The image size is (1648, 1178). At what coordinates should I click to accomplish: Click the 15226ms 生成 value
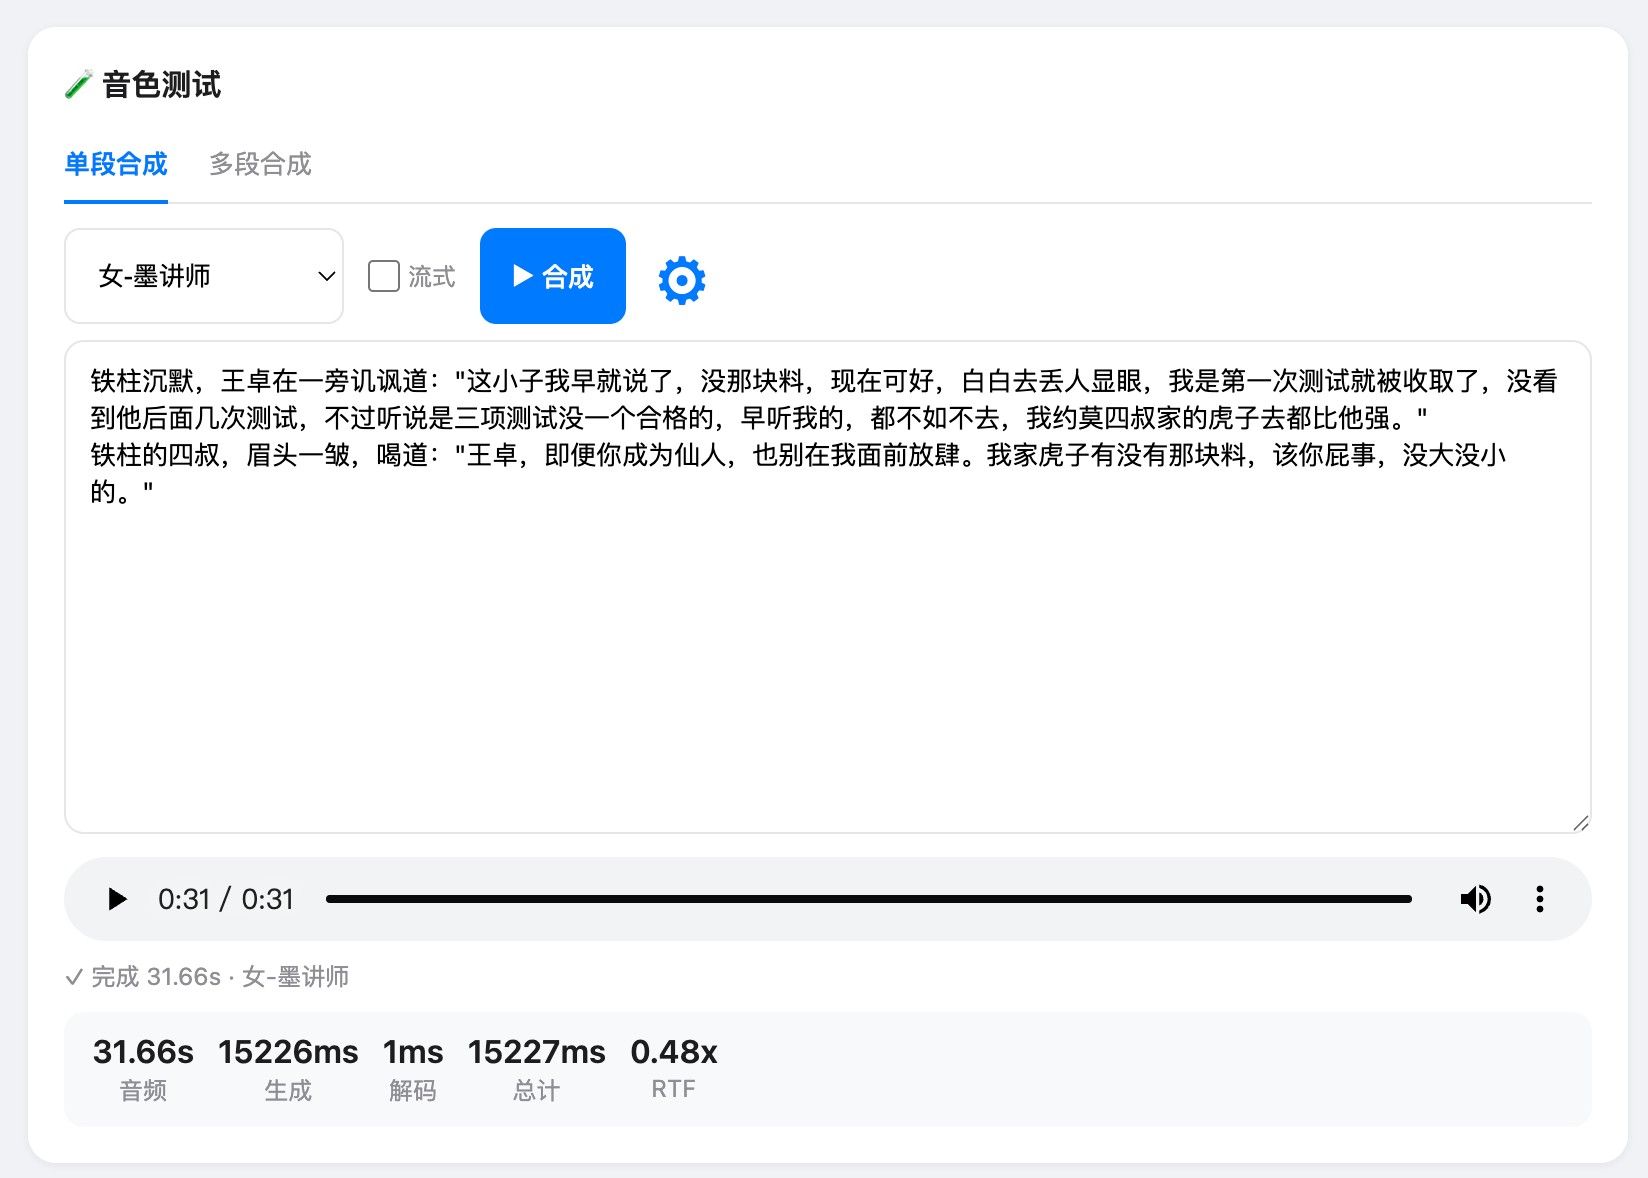(x=288, y=1052)
